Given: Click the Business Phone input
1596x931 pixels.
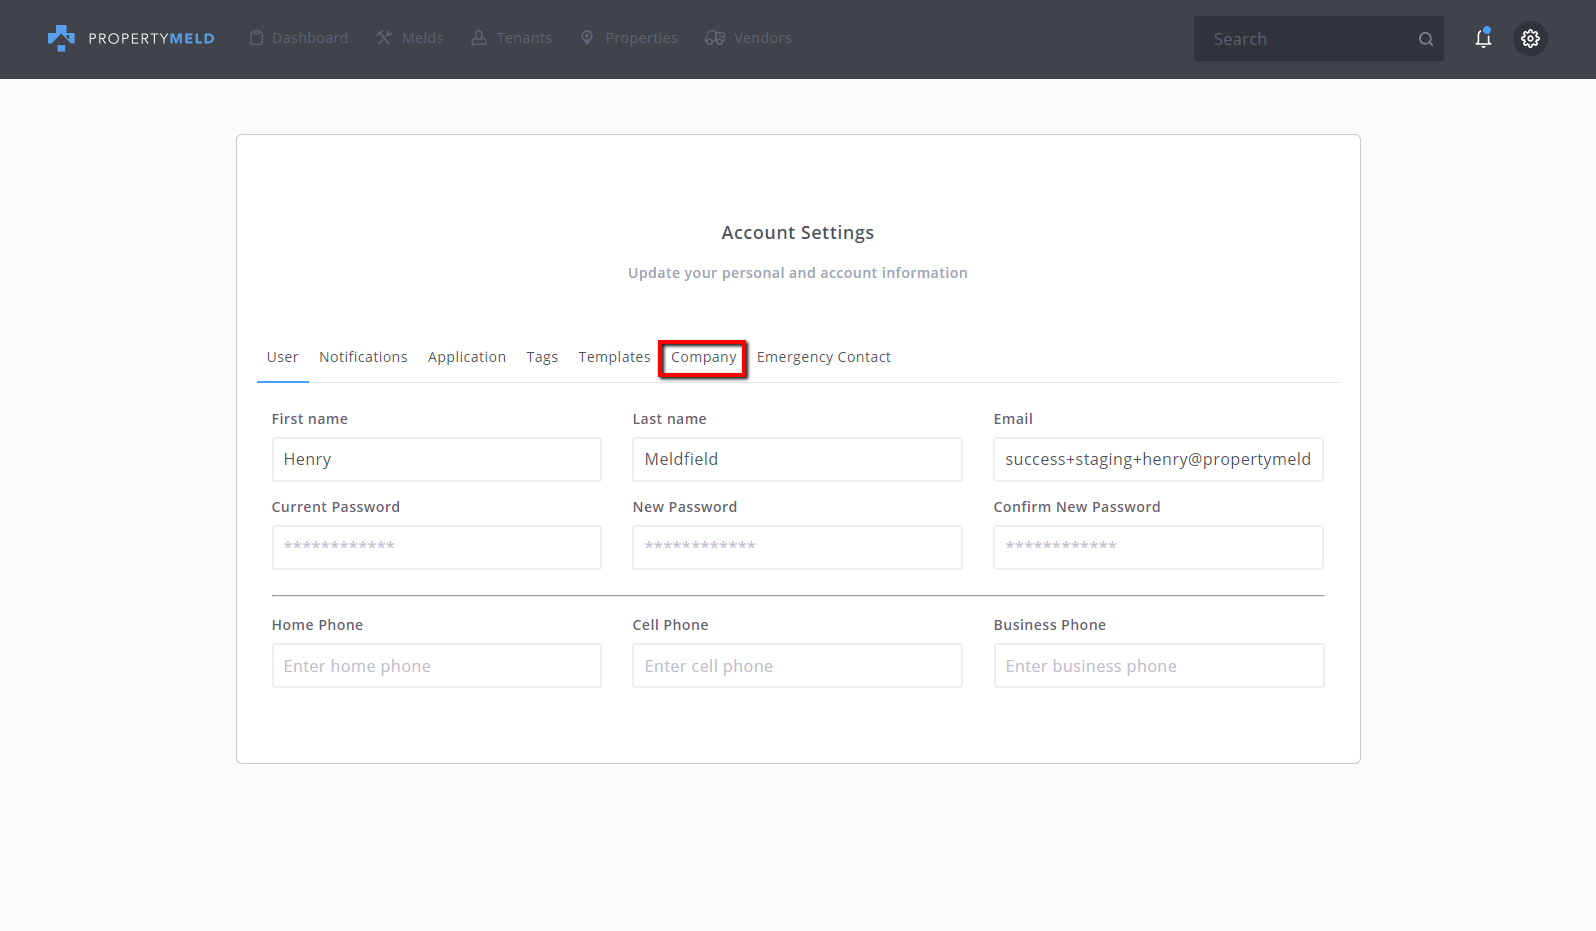Looking at the screenshot, I should [x=1159, y=666].
